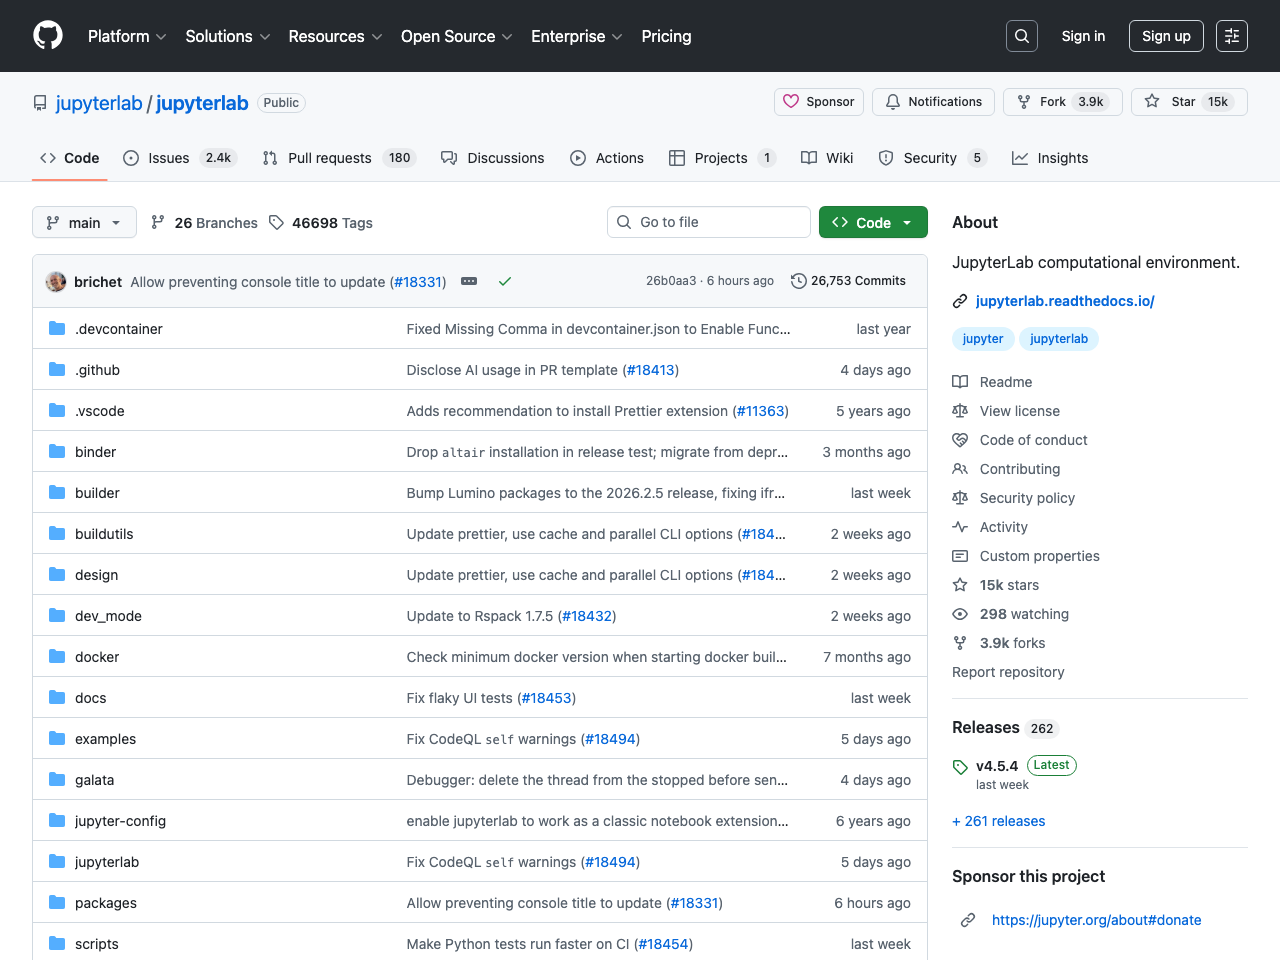Click the Activity pulse icon in About
1280x960 pixels.
(x=960, y=527)
